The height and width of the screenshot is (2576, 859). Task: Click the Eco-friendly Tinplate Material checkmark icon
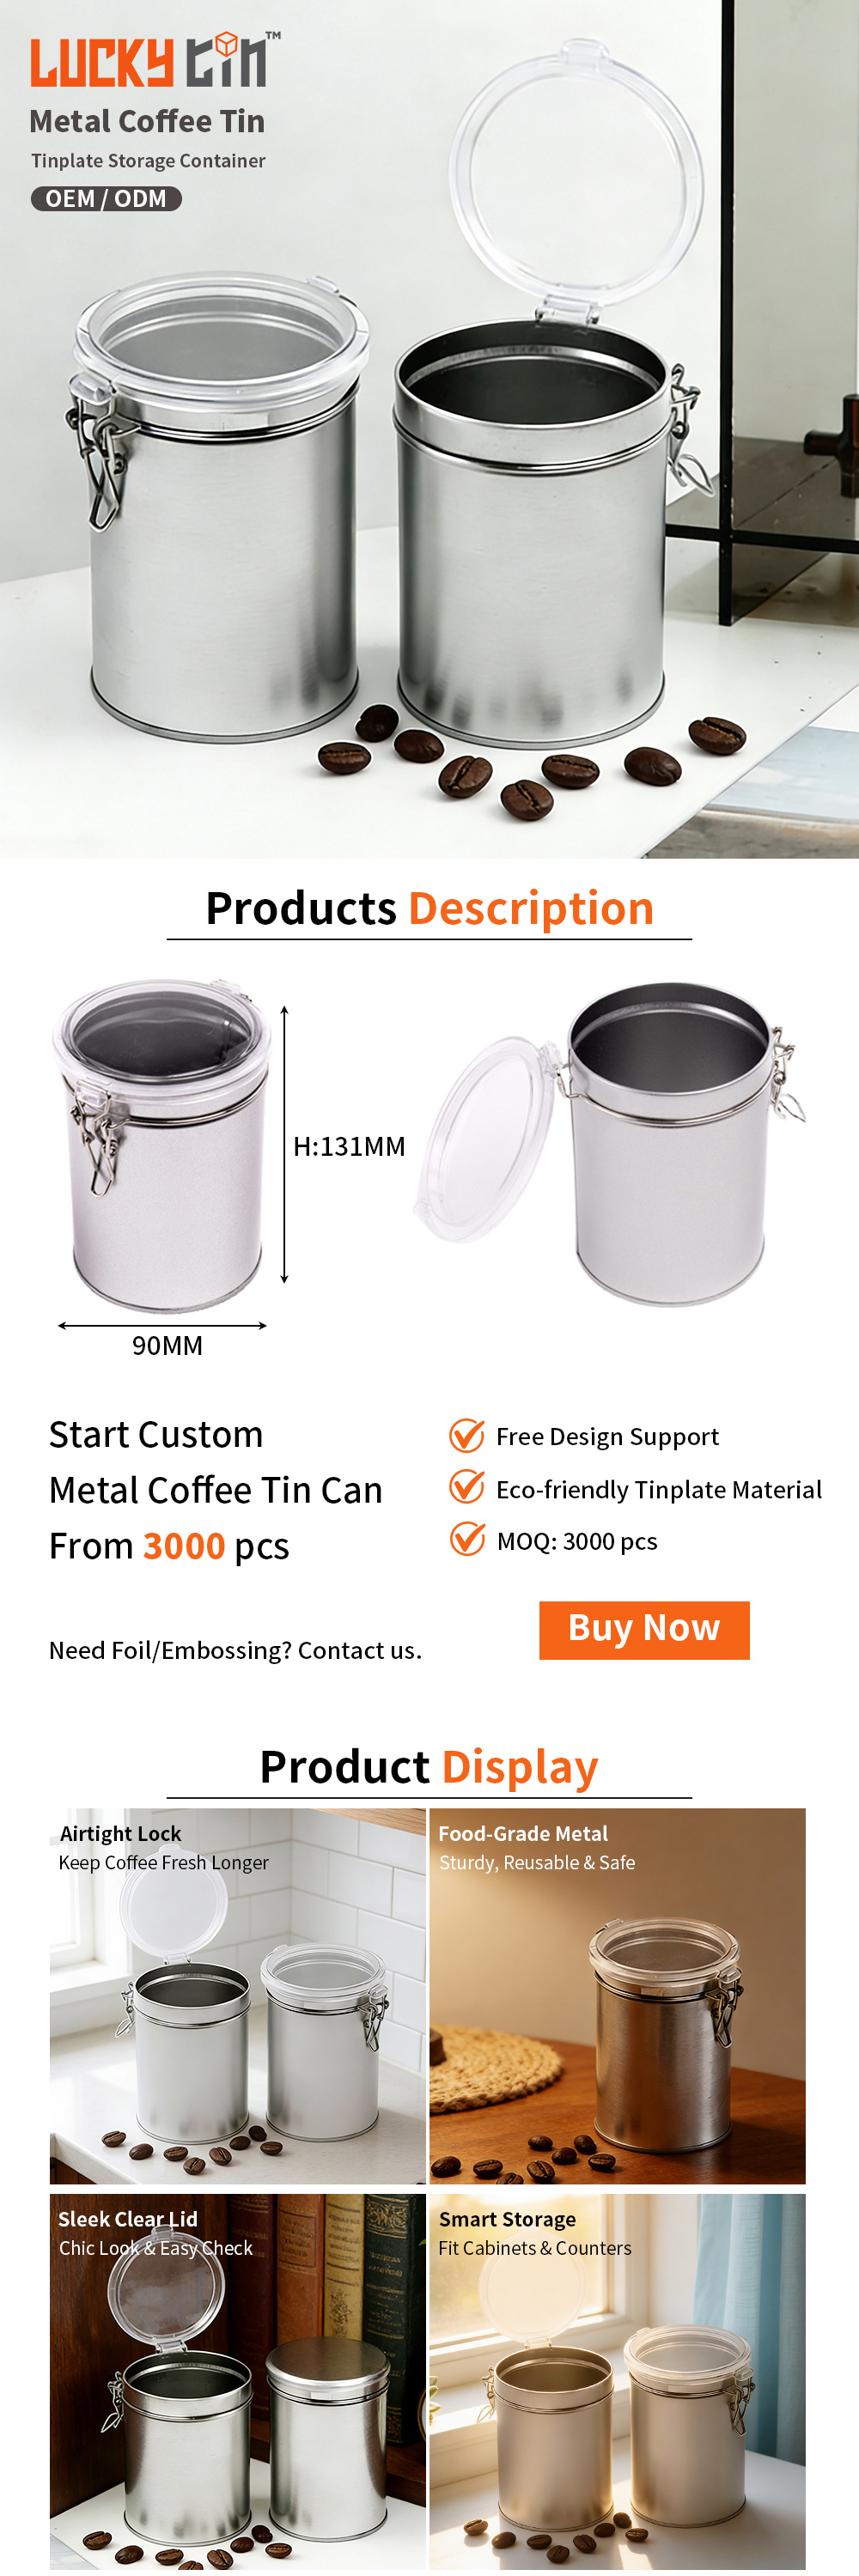[x=466, y=1487]
